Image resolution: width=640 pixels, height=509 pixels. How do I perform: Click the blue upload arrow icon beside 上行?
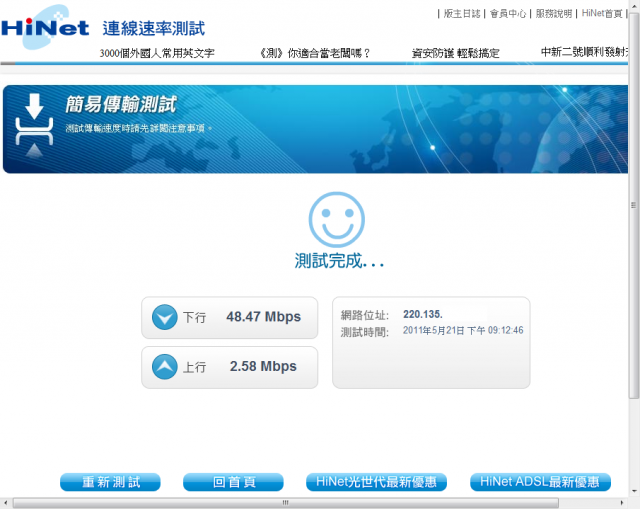click(x=164, y=367)
